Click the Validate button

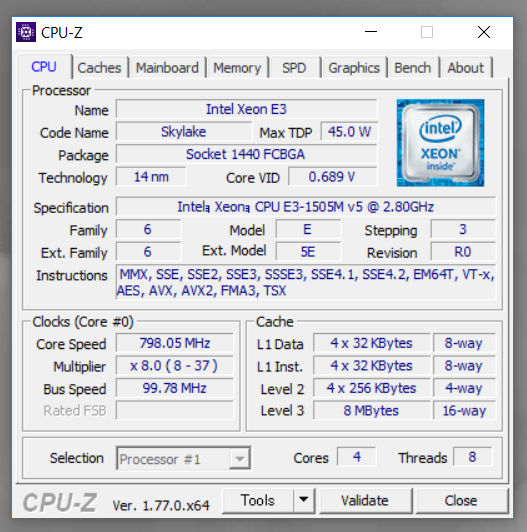365,501
